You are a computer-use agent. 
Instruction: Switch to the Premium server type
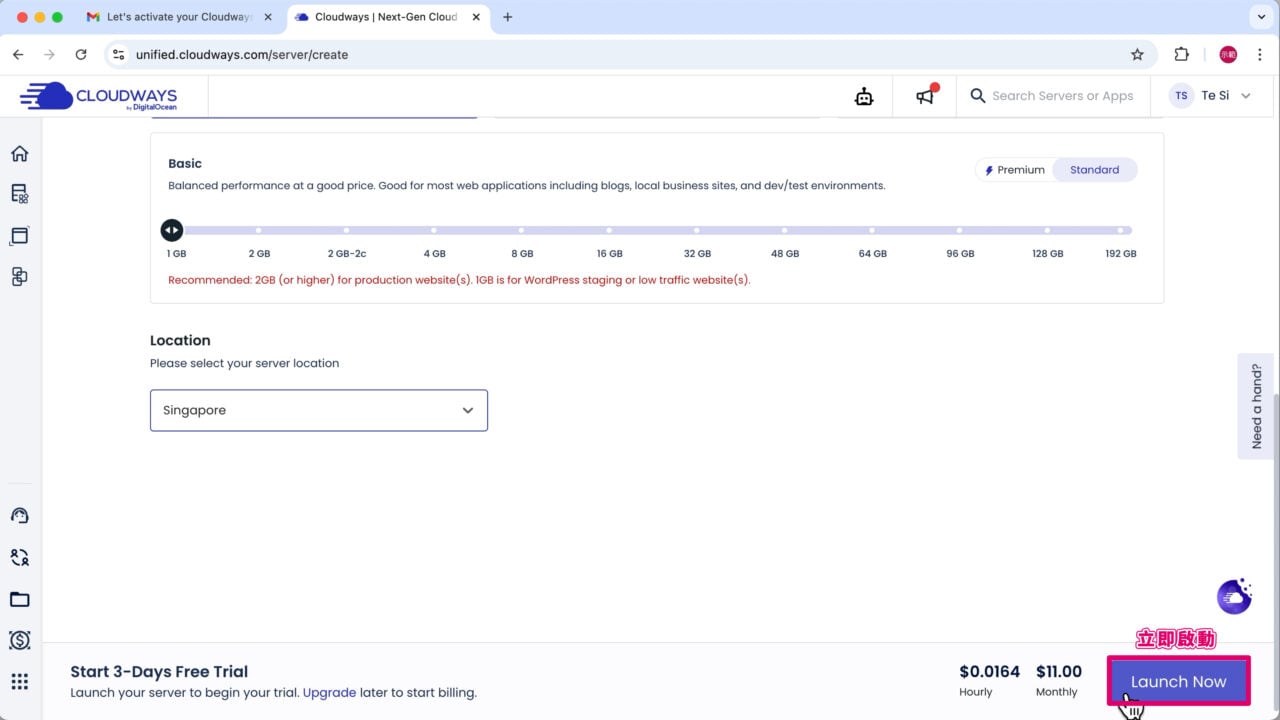[1014, 169]
